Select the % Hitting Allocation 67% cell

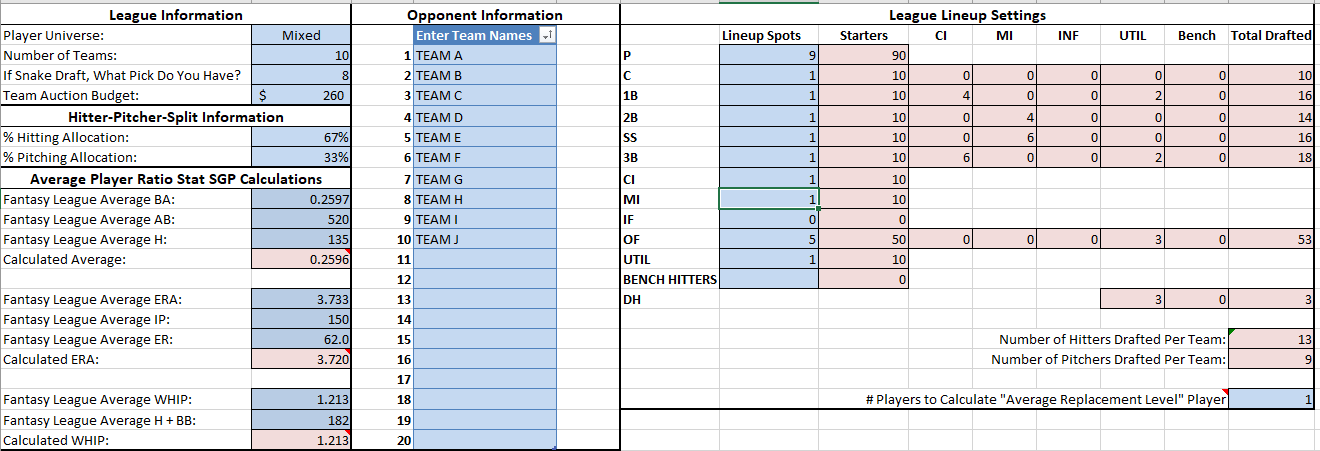pyautogui.click(x=301, y=137)
